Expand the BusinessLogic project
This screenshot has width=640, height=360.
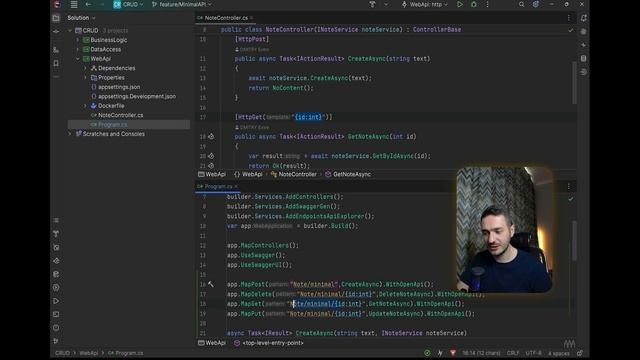pyautogui.click(x=78, y=40)
